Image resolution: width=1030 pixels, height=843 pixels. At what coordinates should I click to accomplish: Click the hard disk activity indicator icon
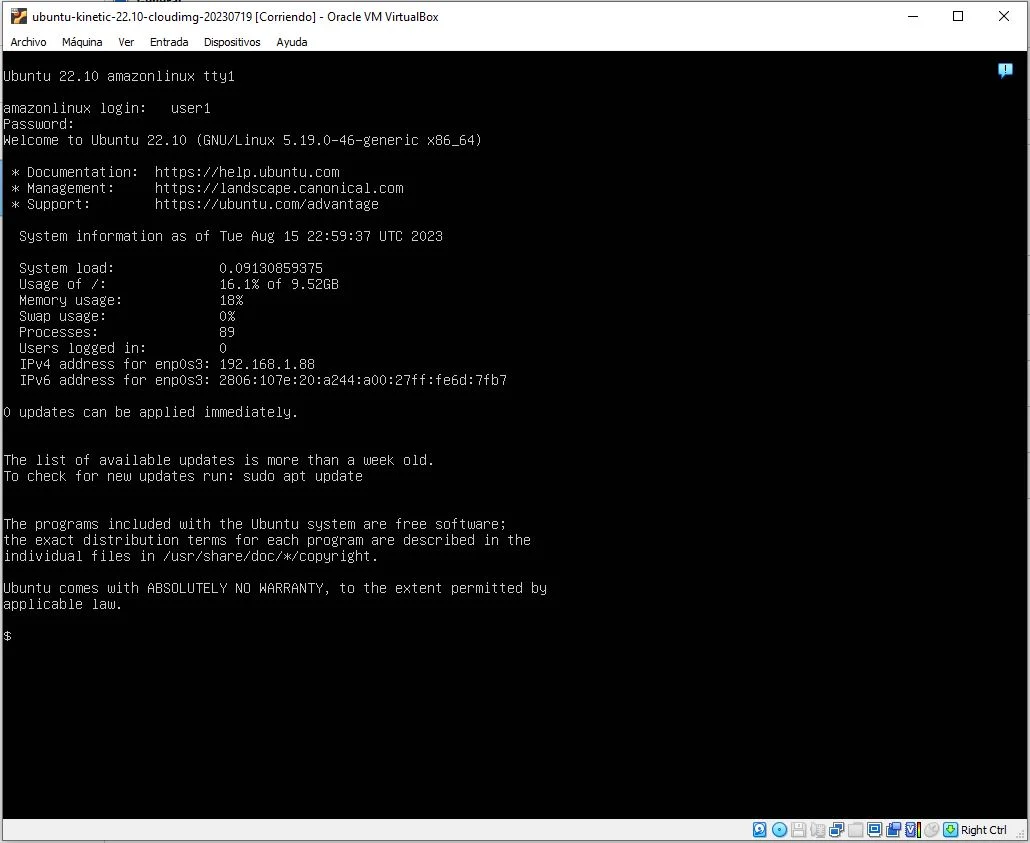tap(759, 830)
